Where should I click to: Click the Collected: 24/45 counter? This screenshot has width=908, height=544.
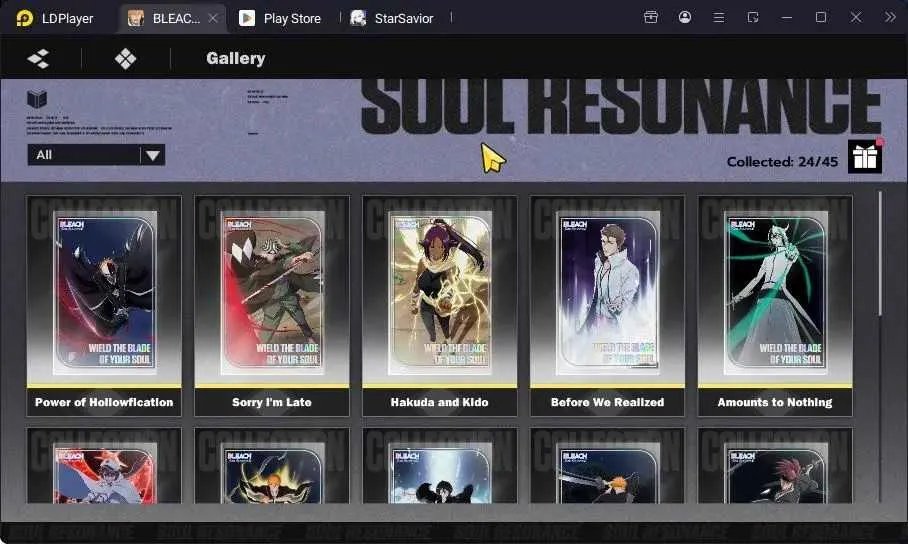pyautogui.click(x=782, y=162)
